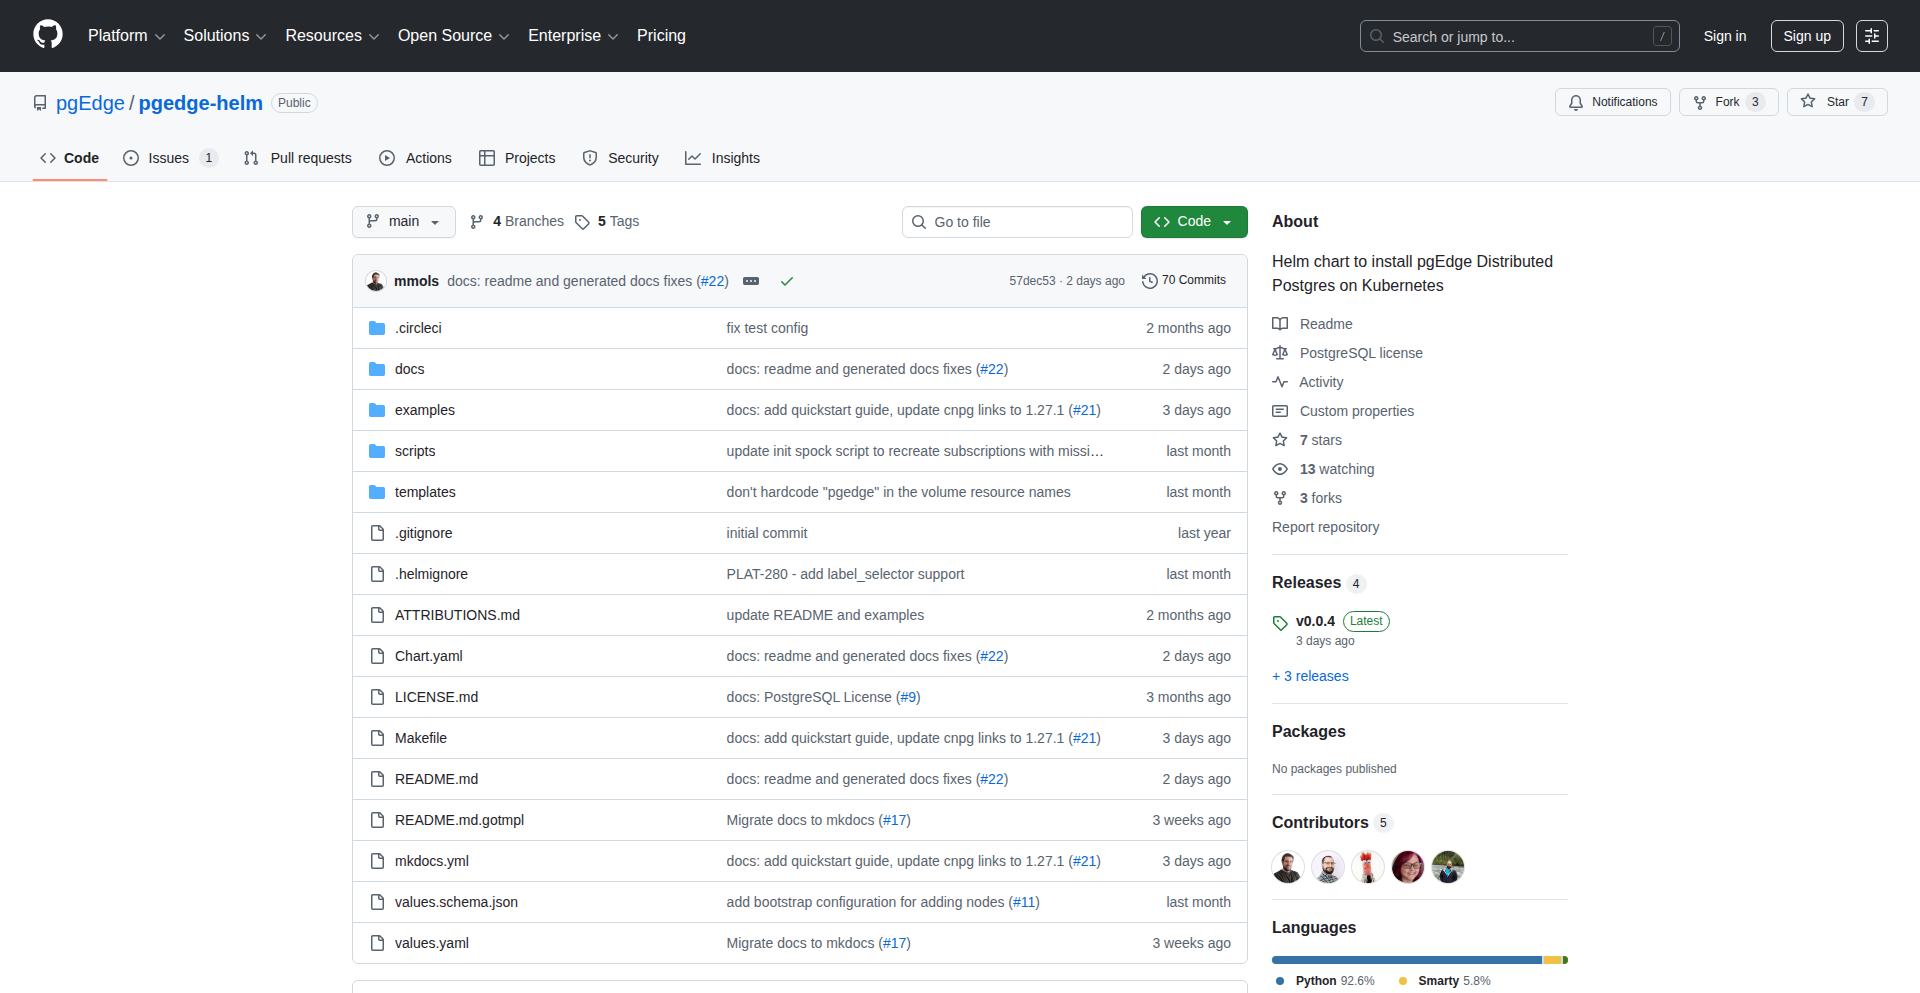Expand the commit message ellipsis

pos(750,281)
